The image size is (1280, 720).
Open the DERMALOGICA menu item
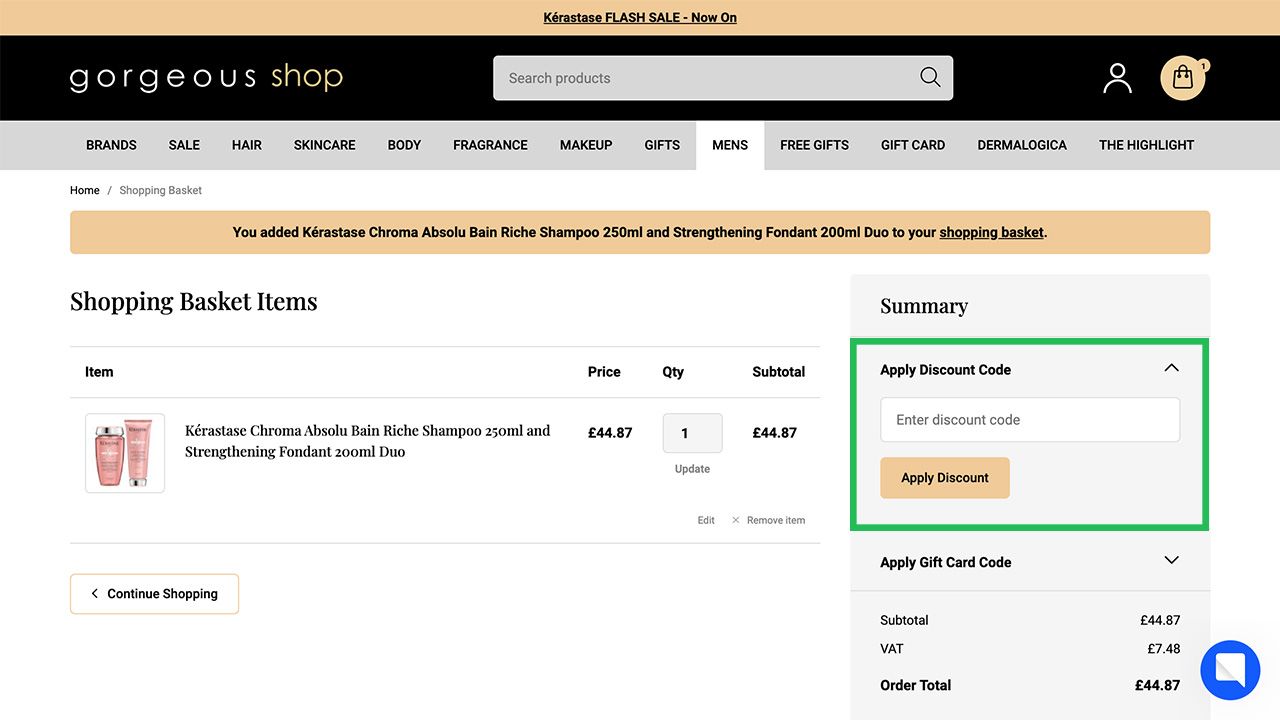coord(1022,145)
